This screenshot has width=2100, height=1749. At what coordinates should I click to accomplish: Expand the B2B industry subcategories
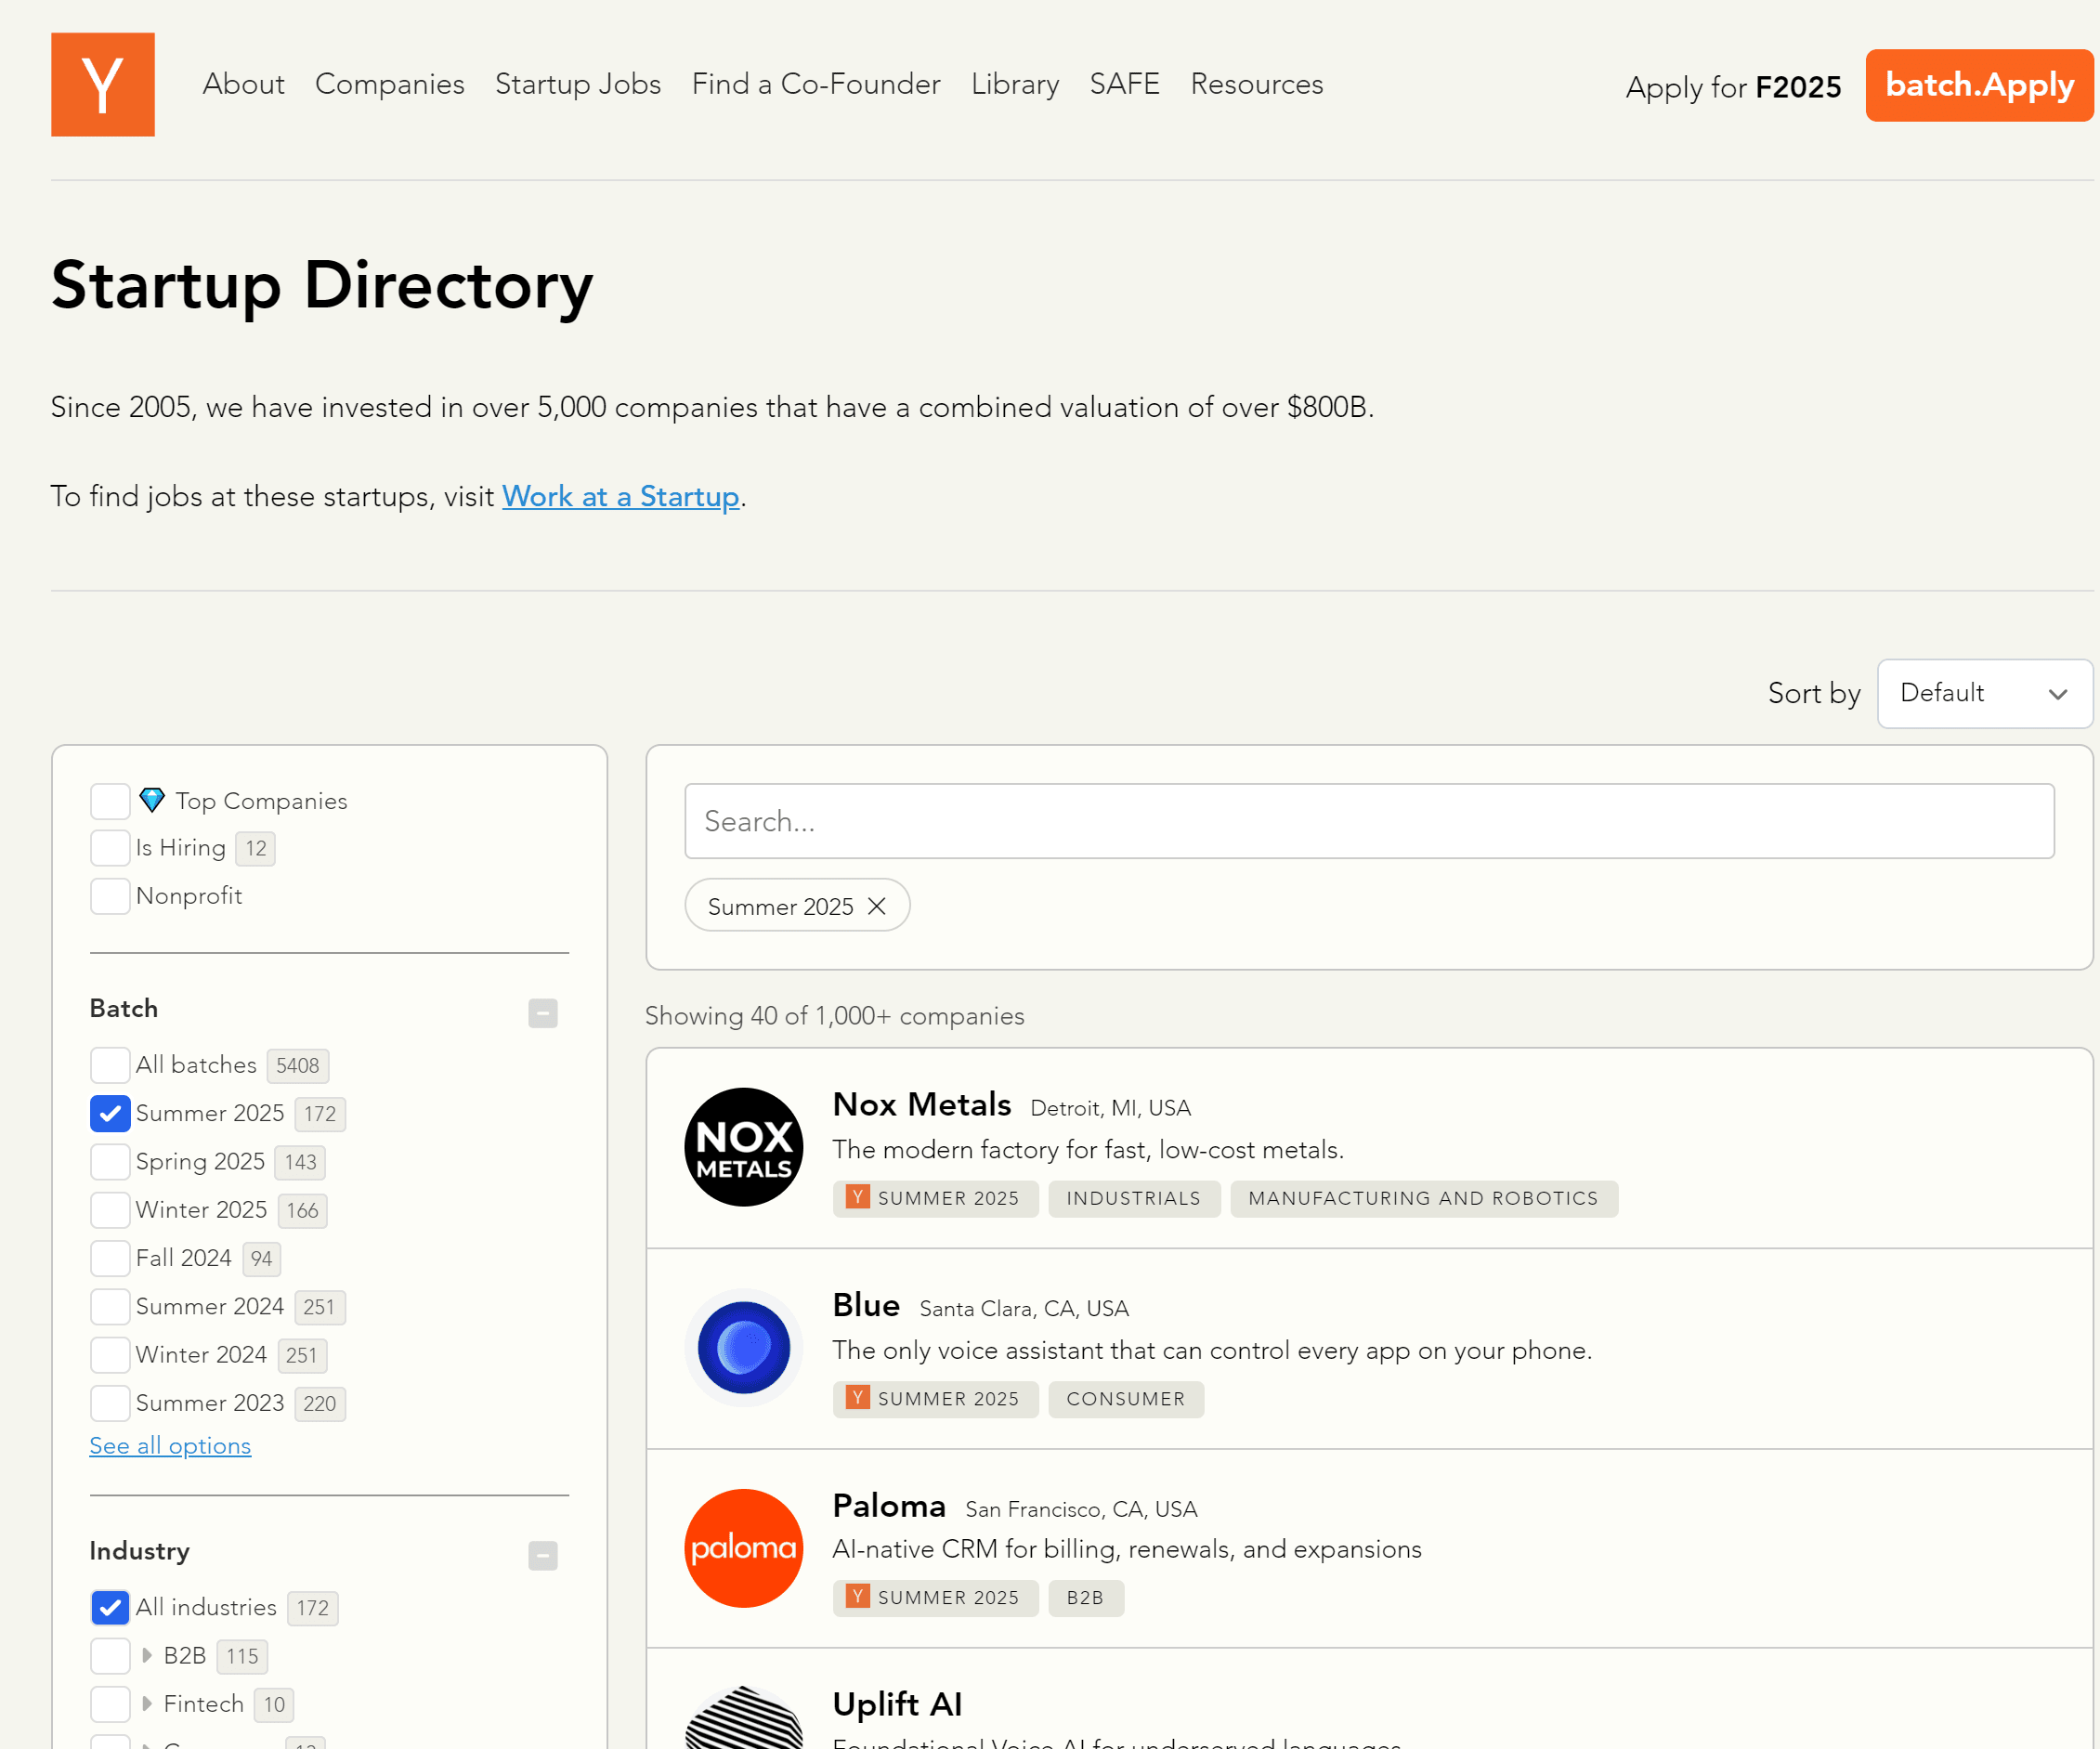[x=147, y=1655]
